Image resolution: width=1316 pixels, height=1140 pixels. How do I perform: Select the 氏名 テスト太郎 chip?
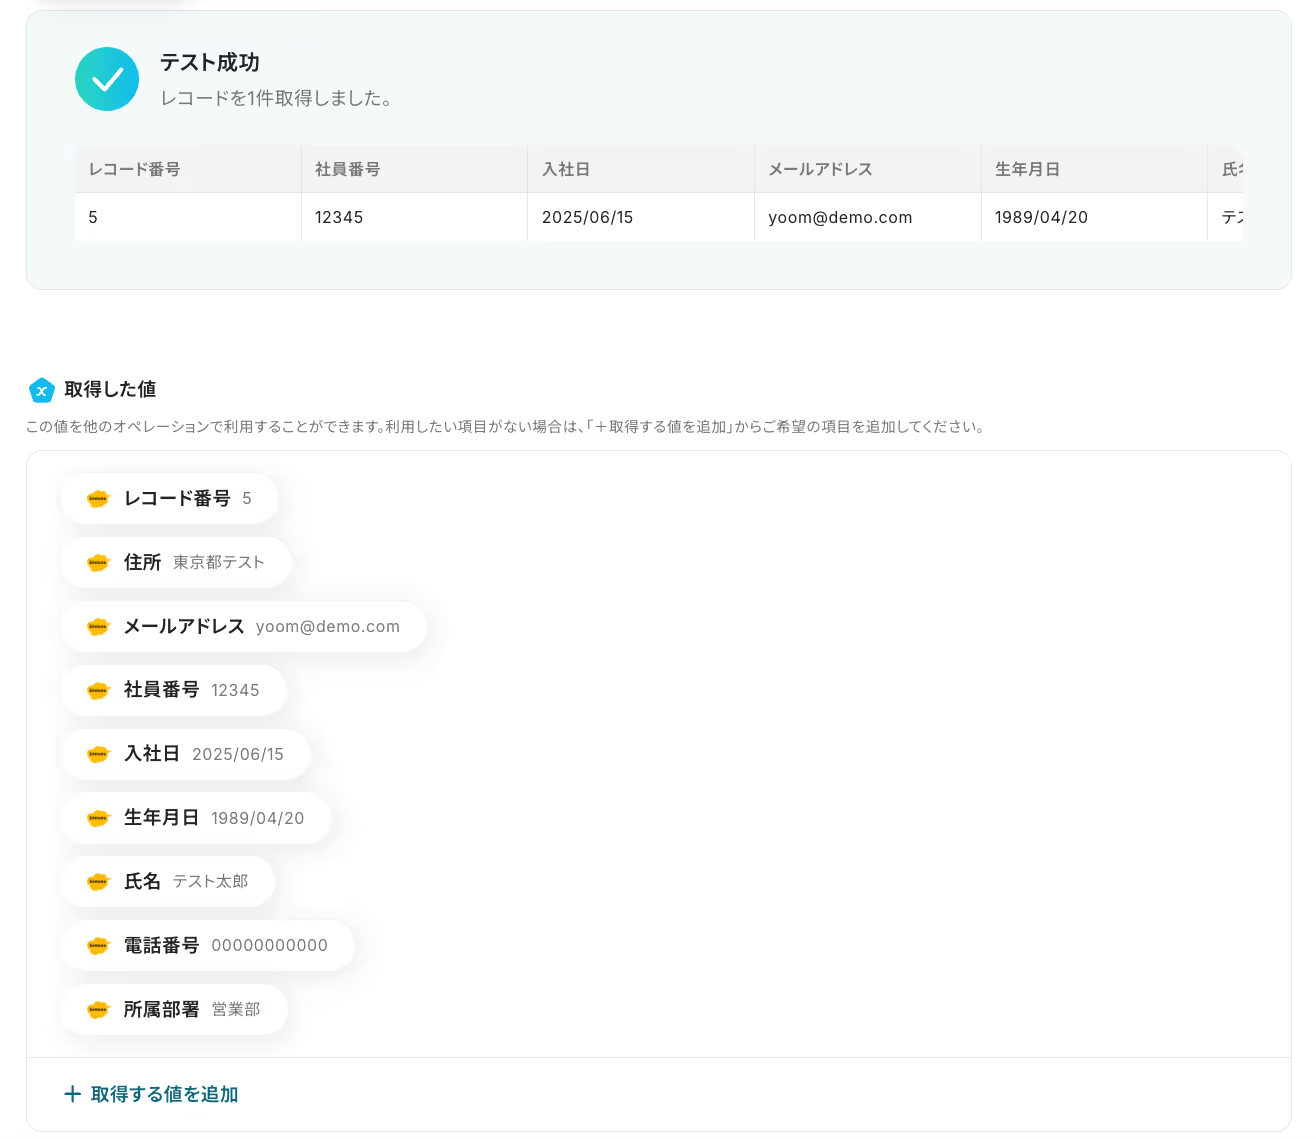[168, 882]
